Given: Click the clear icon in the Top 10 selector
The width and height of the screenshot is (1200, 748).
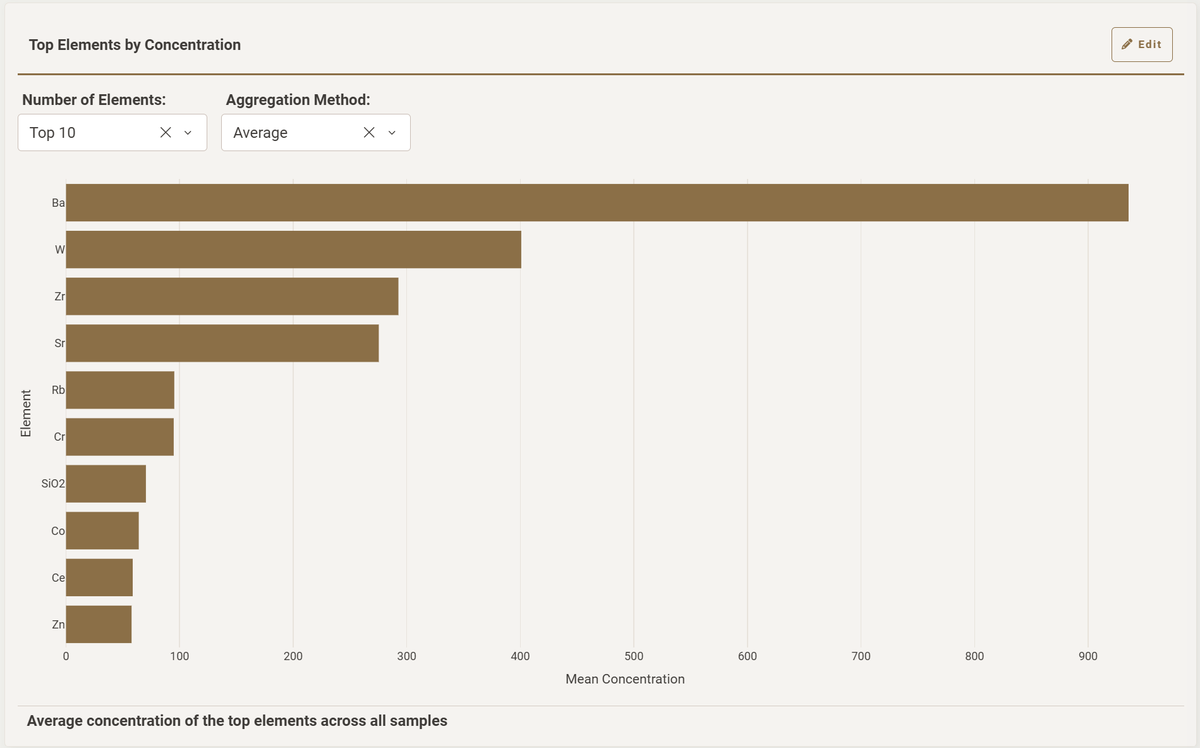Looking at the screenshot, I should (167, 132).
